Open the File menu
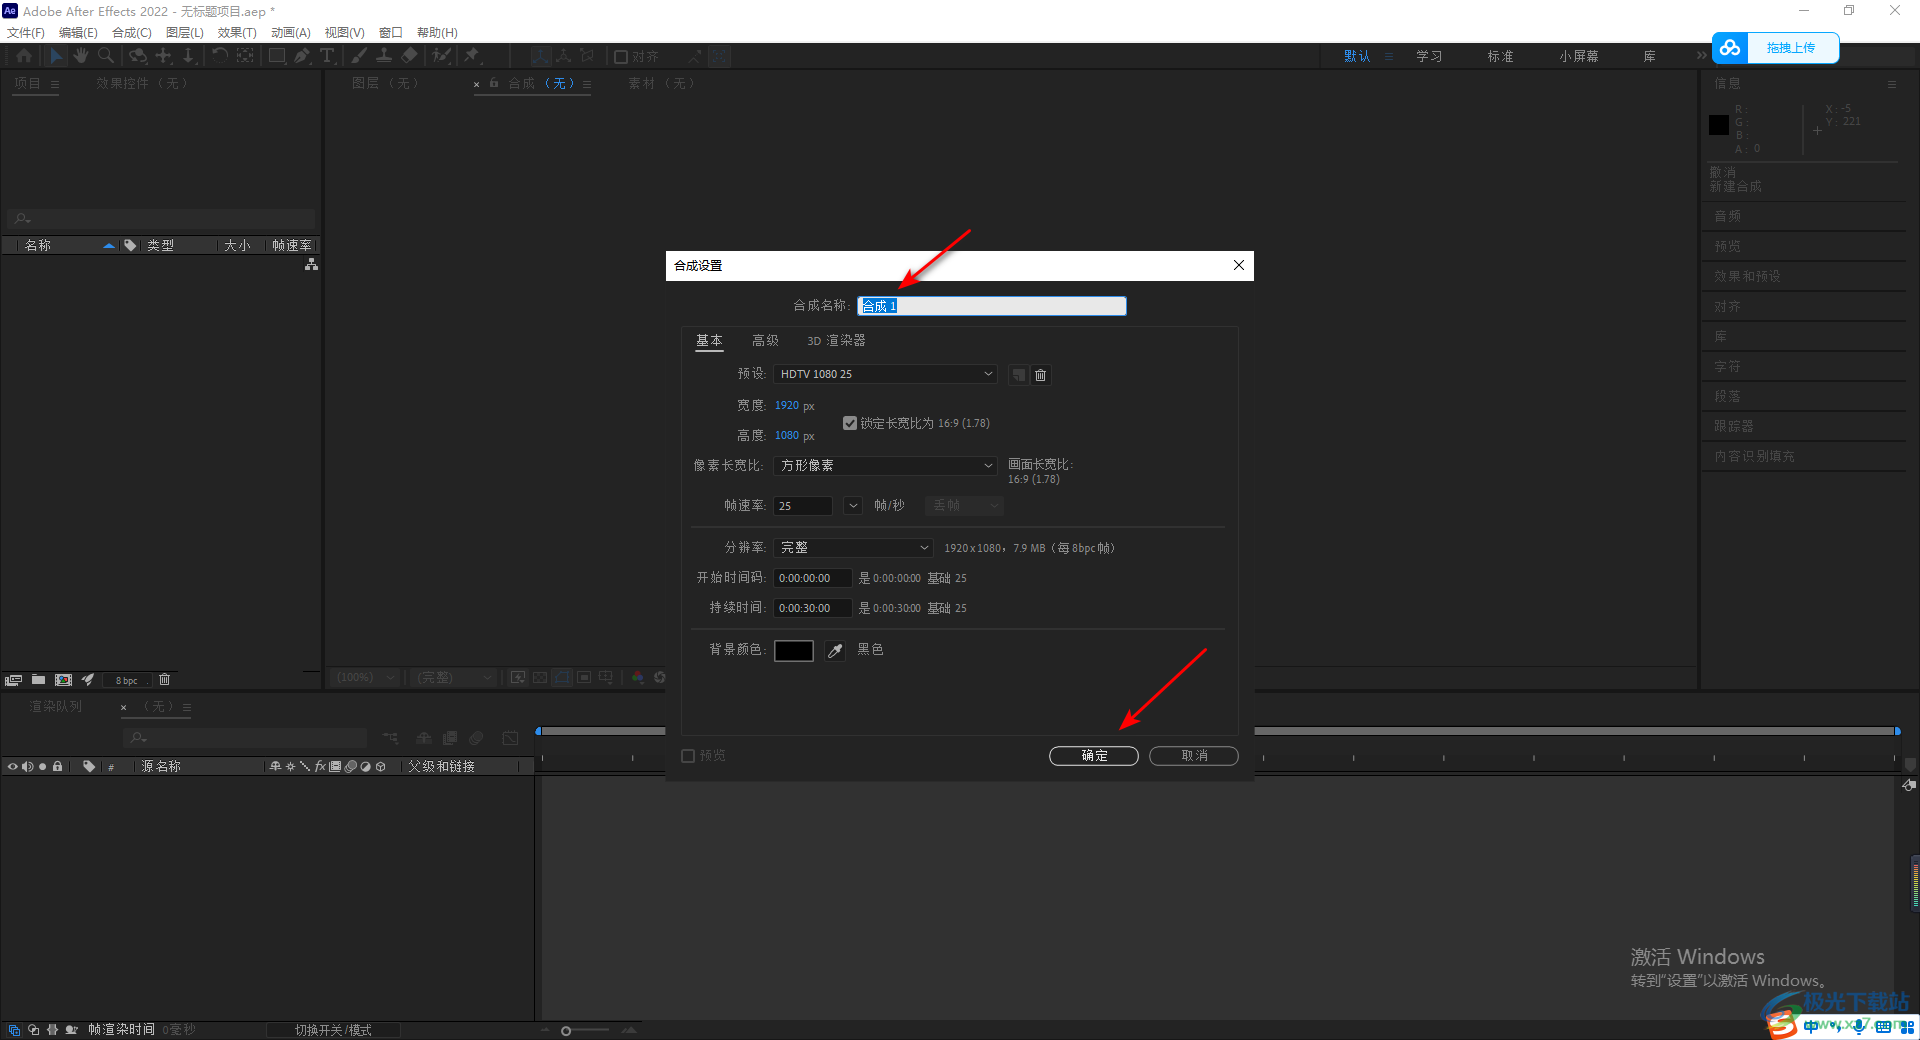Image resolution: width=1920 pixels, height=1040 pixels. (26, 32)
